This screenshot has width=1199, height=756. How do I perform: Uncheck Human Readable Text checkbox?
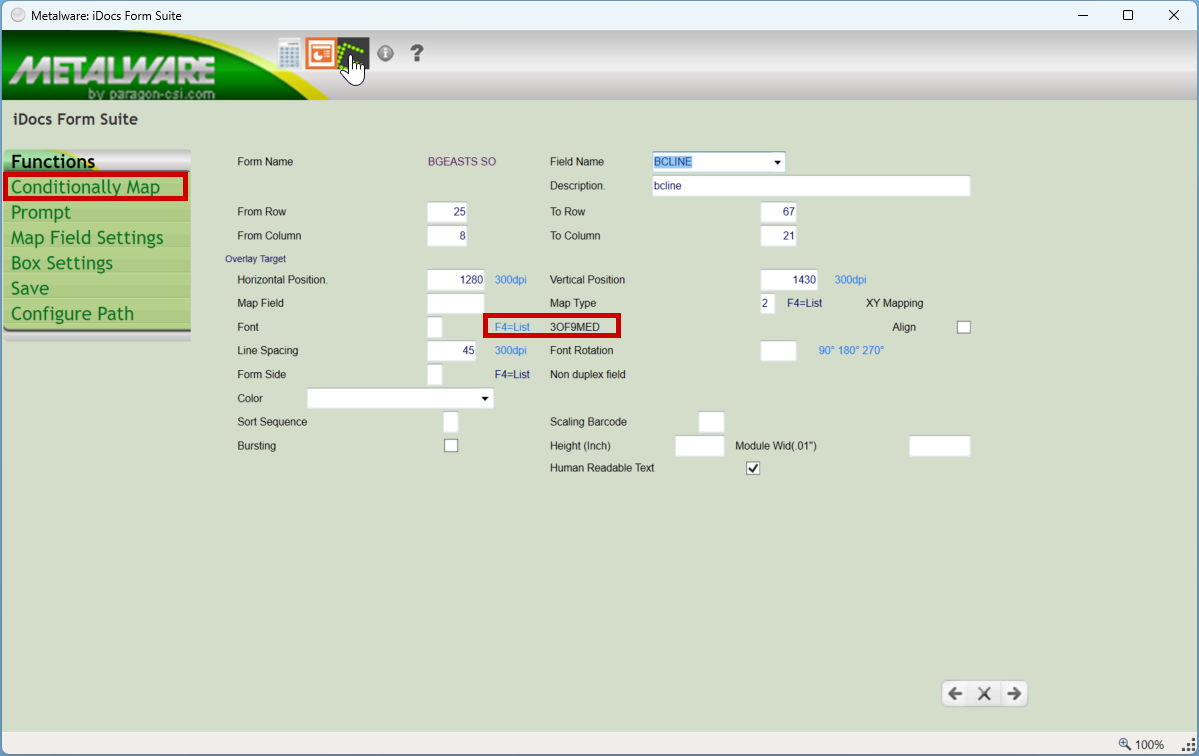753,468
